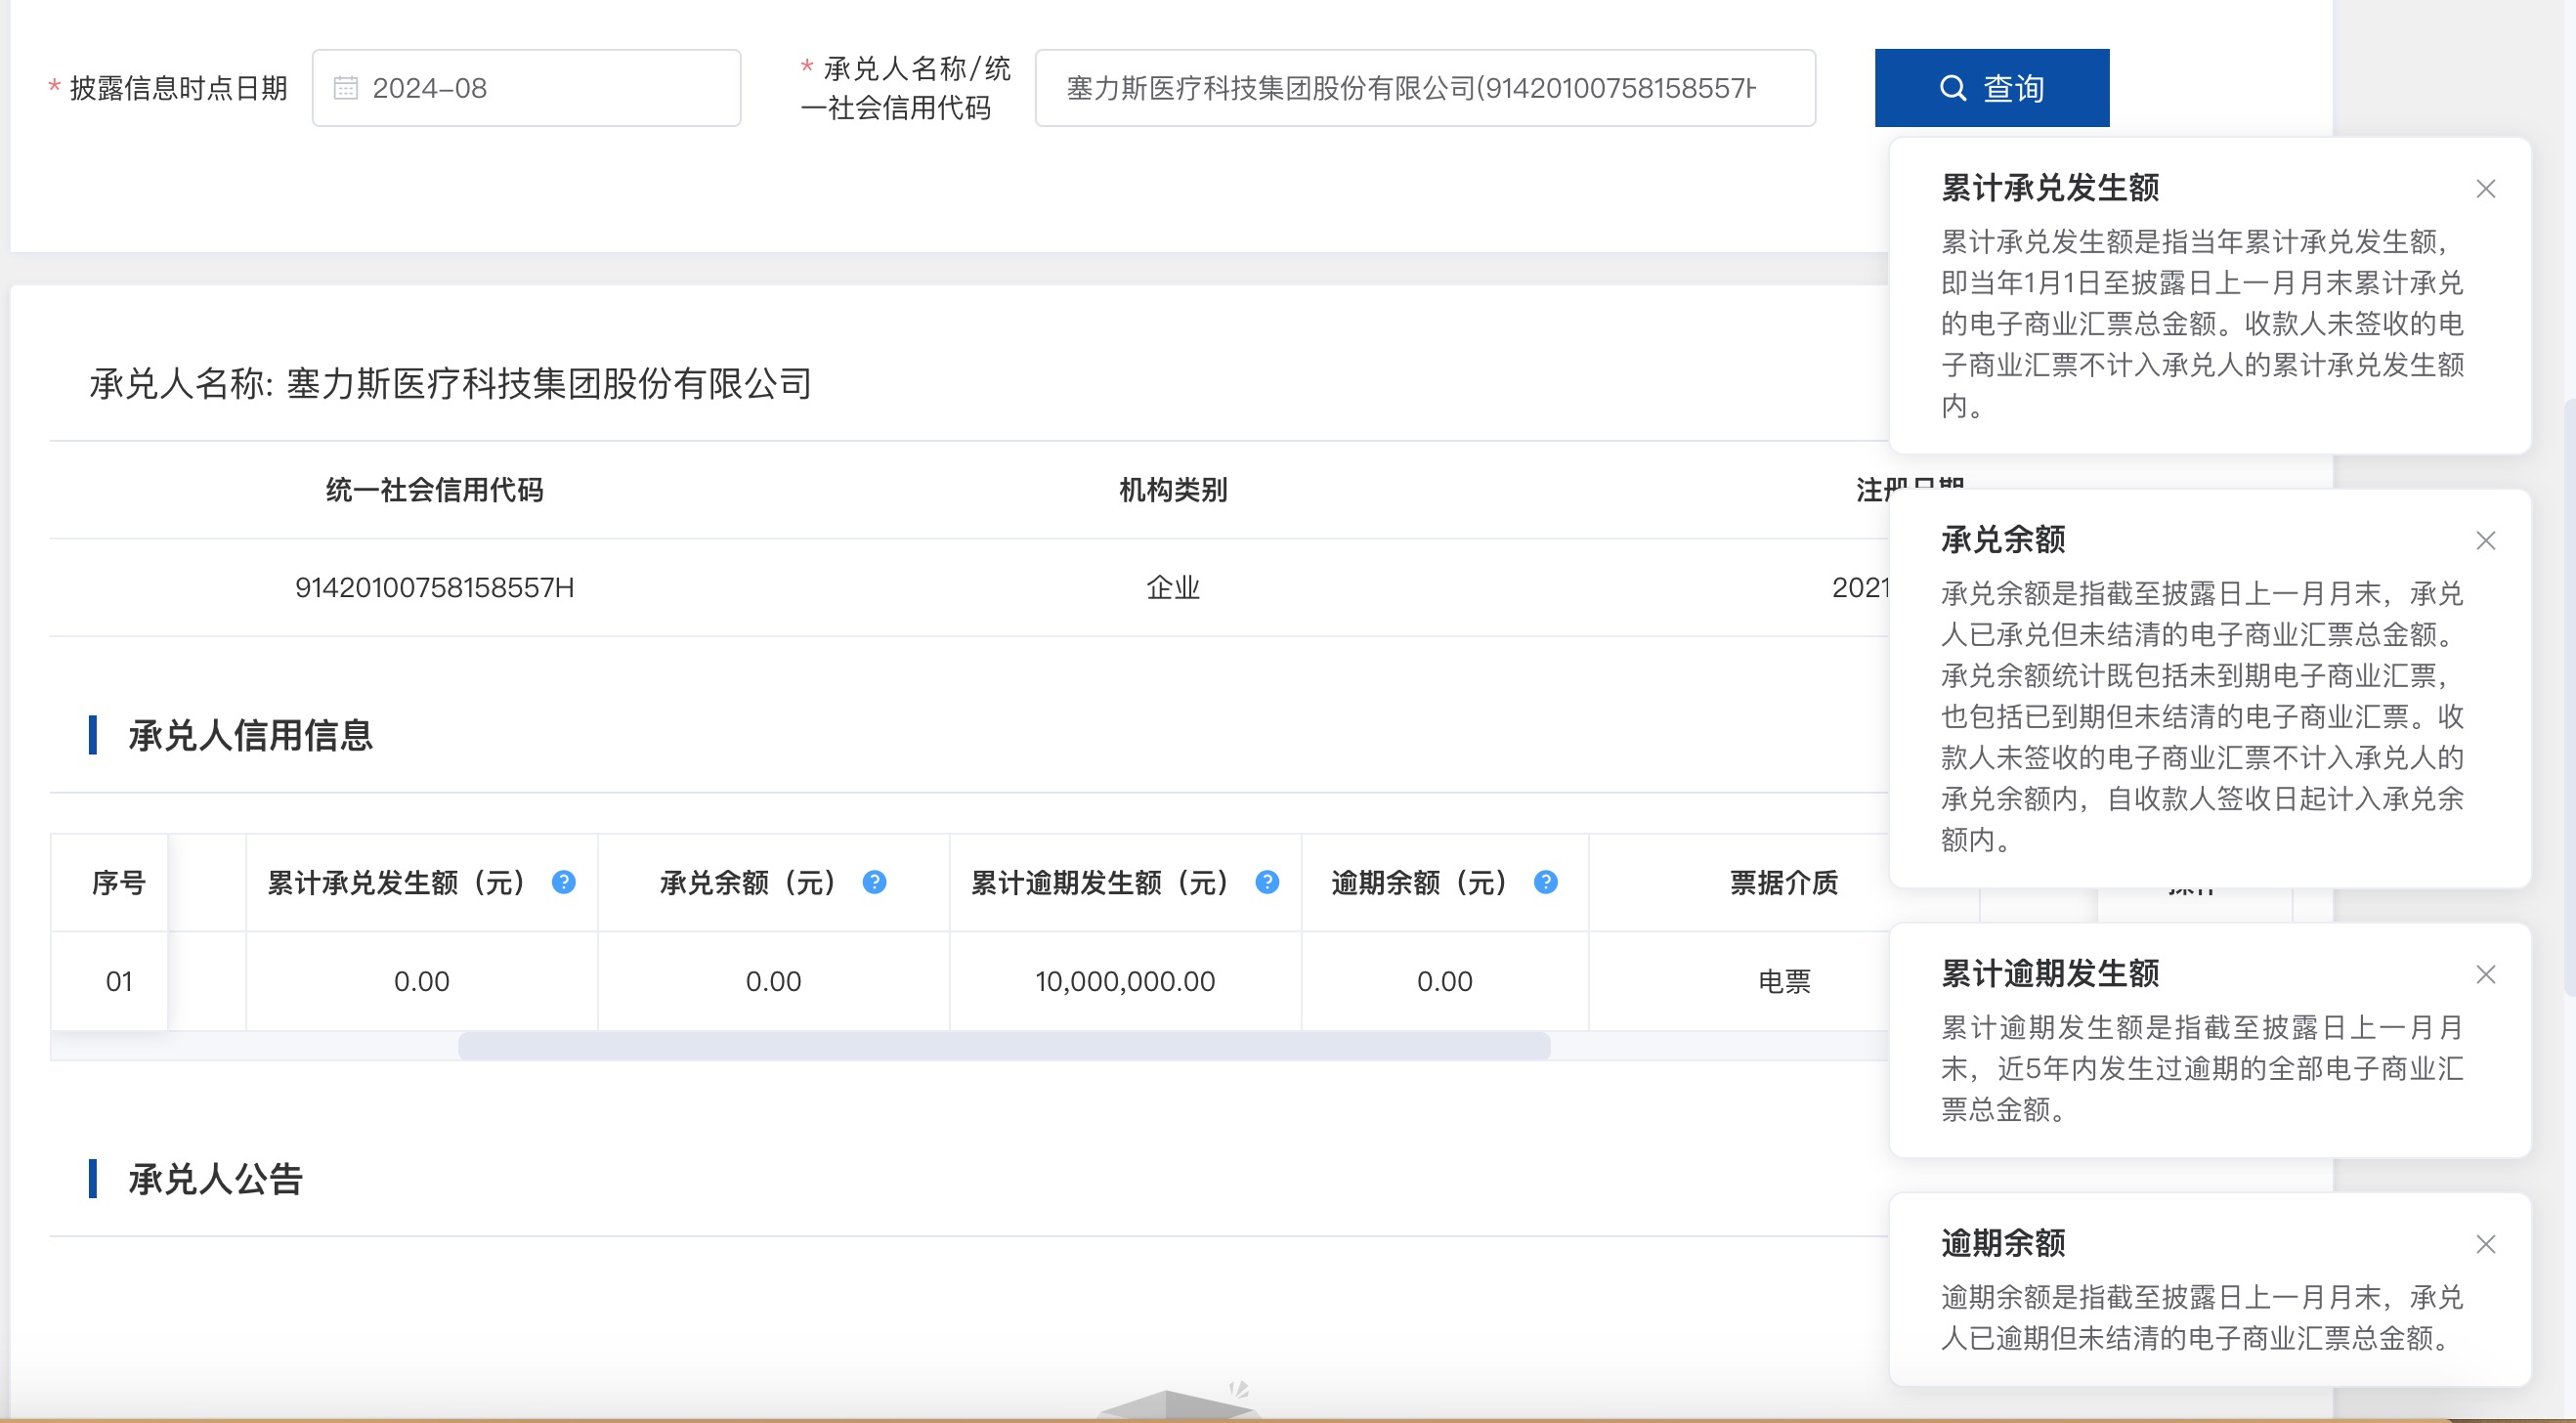The image size is (2576, 1423).
Task: Click the 承兑人公告 section heading
Action: (215, 1180)
